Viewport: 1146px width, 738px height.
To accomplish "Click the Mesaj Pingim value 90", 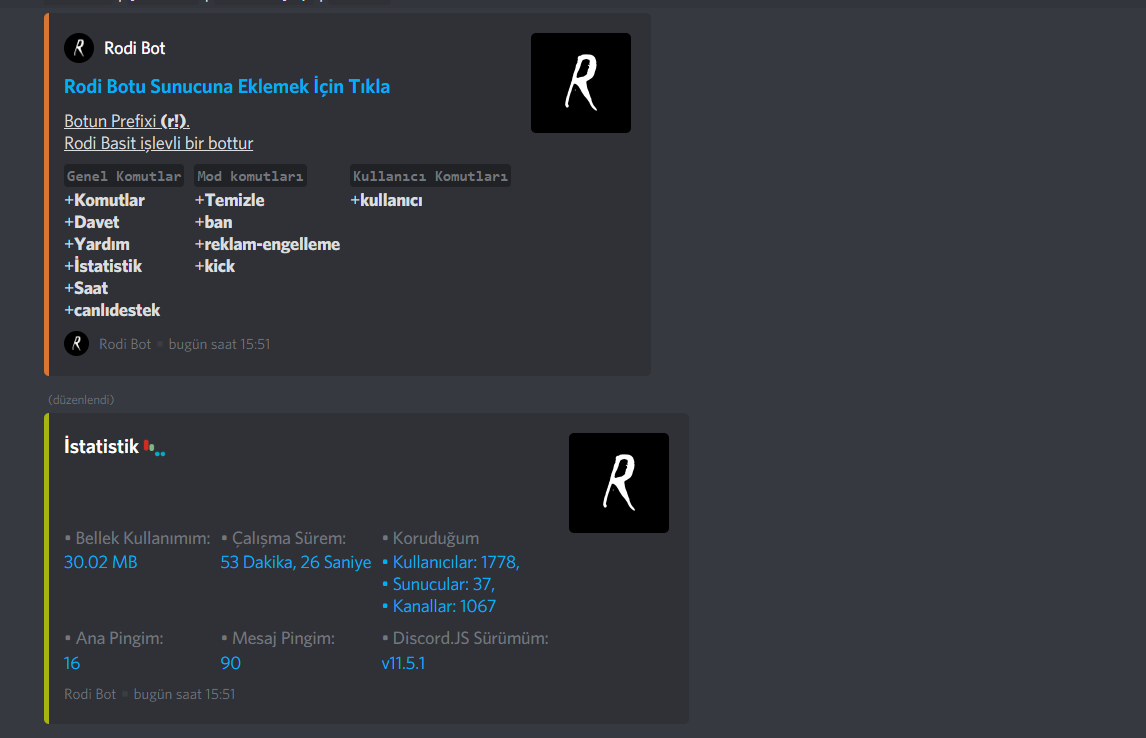I will tap(230, 663).
